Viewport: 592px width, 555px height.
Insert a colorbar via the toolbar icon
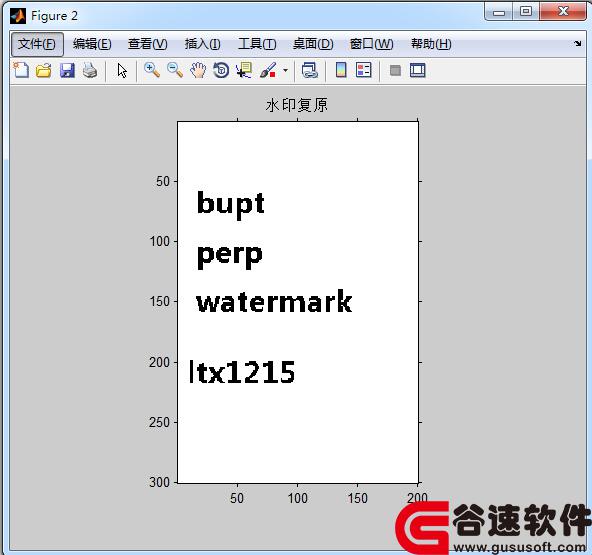click(x=341, y=70)
